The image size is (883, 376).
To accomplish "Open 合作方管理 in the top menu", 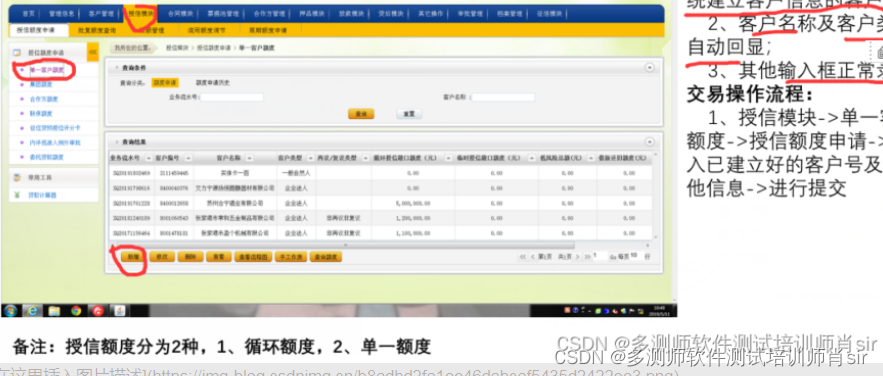I will coord(269,14).
